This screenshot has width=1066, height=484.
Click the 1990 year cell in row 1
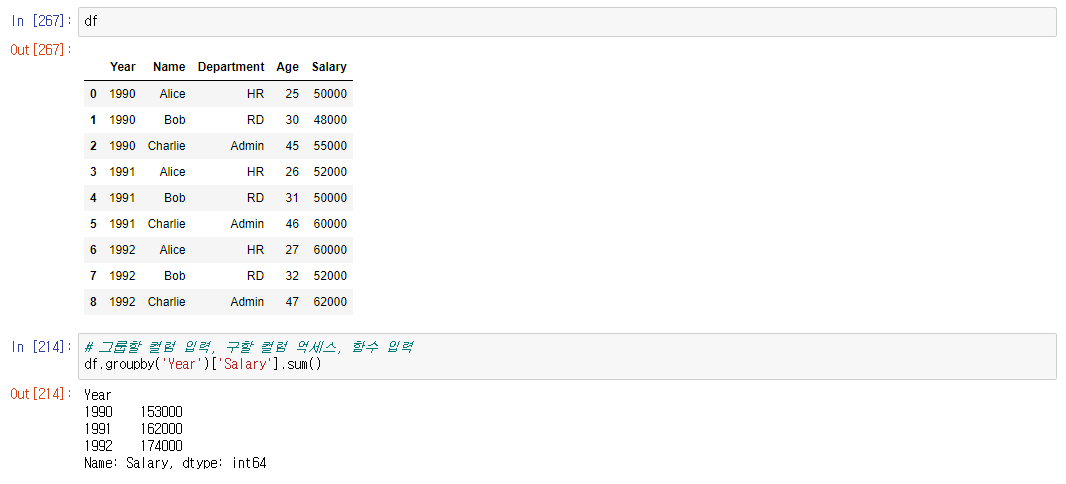[x=122, y=120]
